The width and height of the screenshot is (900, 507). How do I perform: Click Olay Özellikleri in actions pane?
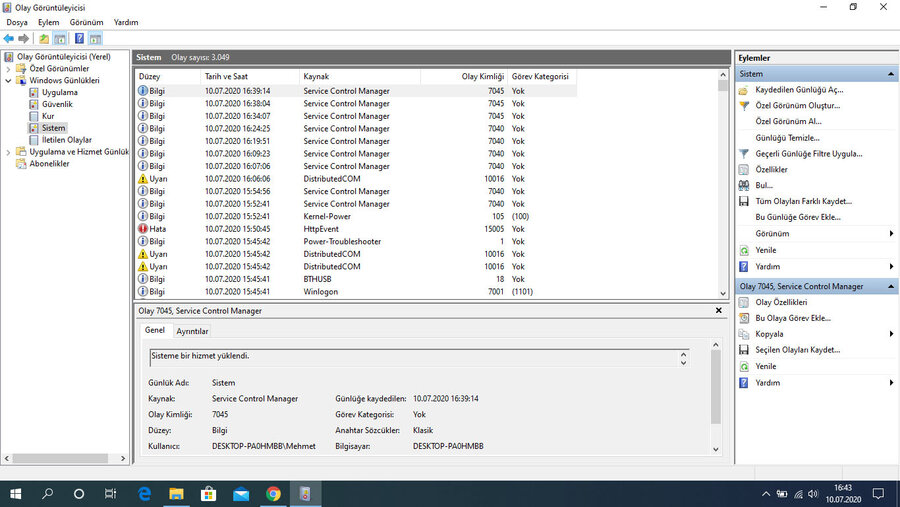[781, 302]
